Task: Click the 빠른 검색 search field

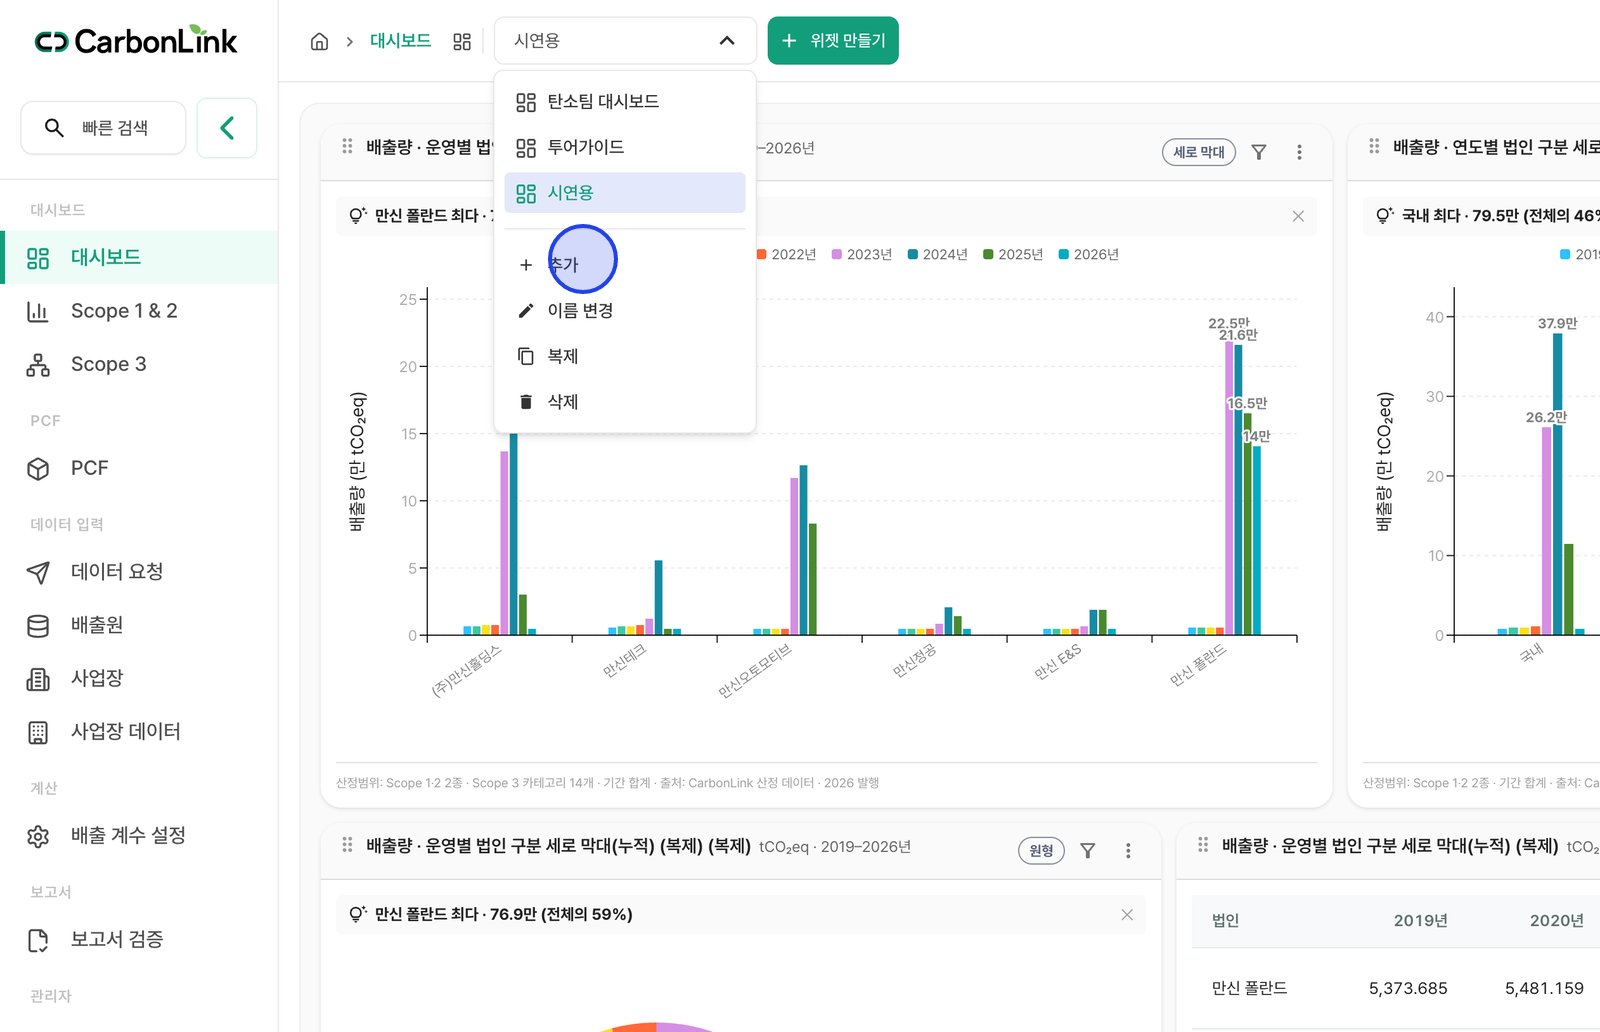Action: pyautogui.click(x=104, y=128)
